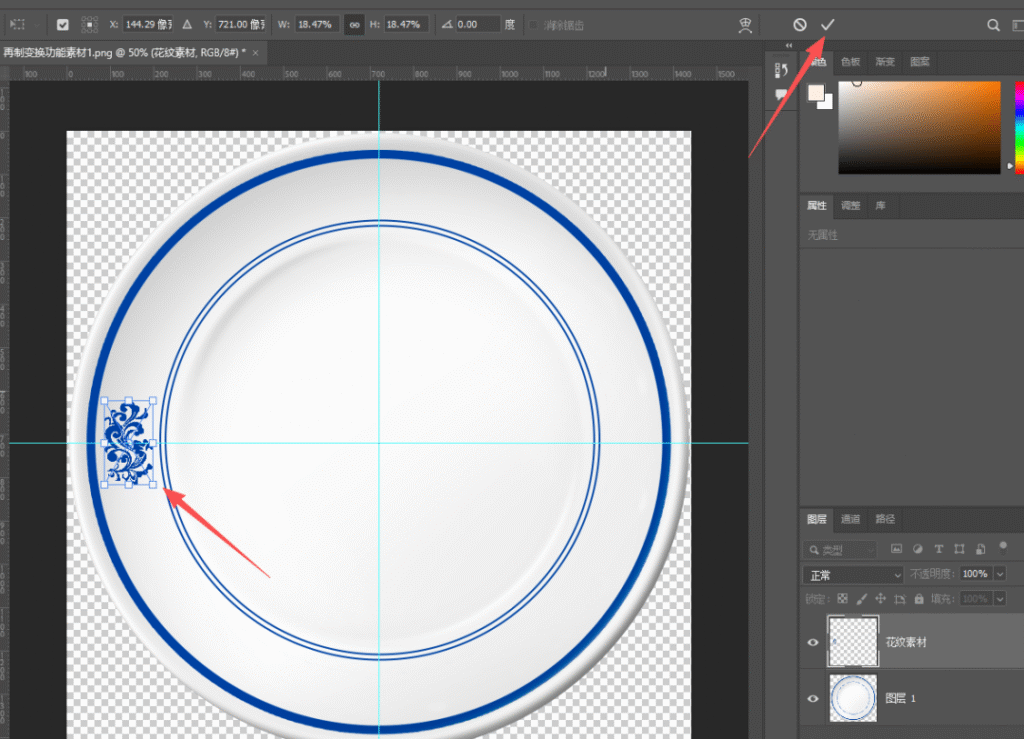Open the layer filter 类型 dropdown
1024x739 pixels.
(x=839, y=550)
